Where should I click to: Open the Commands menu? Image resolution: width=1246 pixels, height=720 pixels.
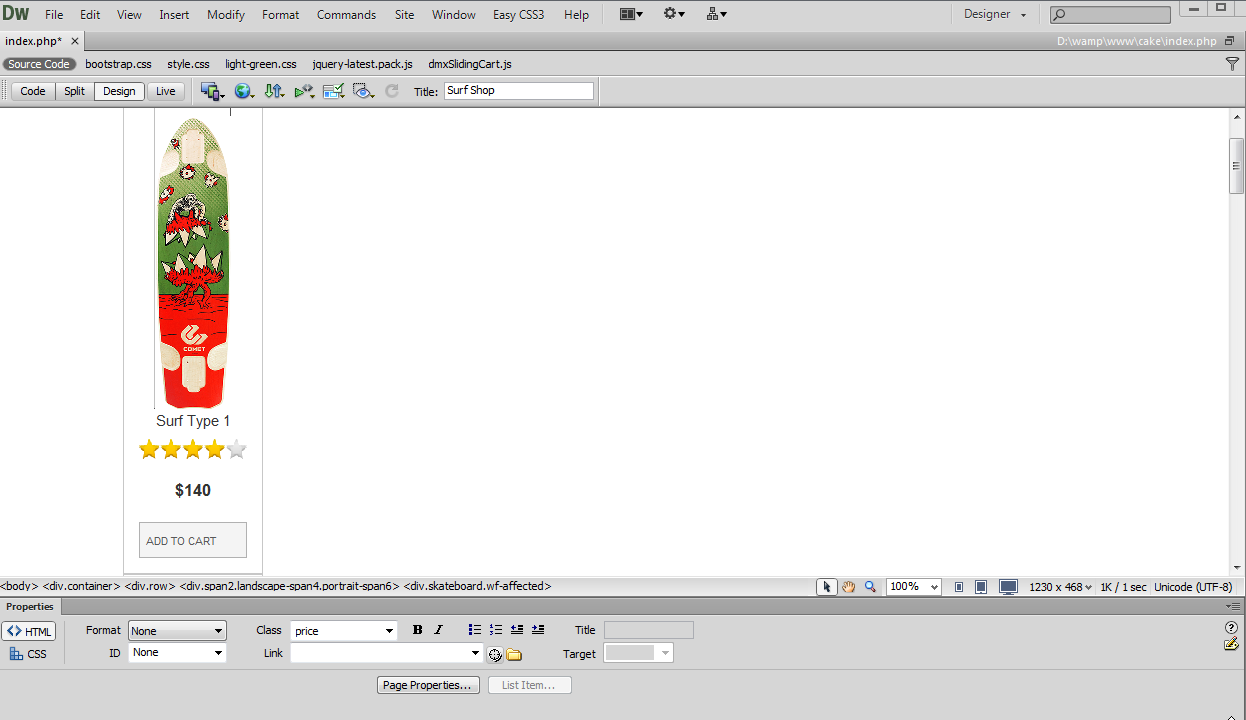tap(346, 15)
